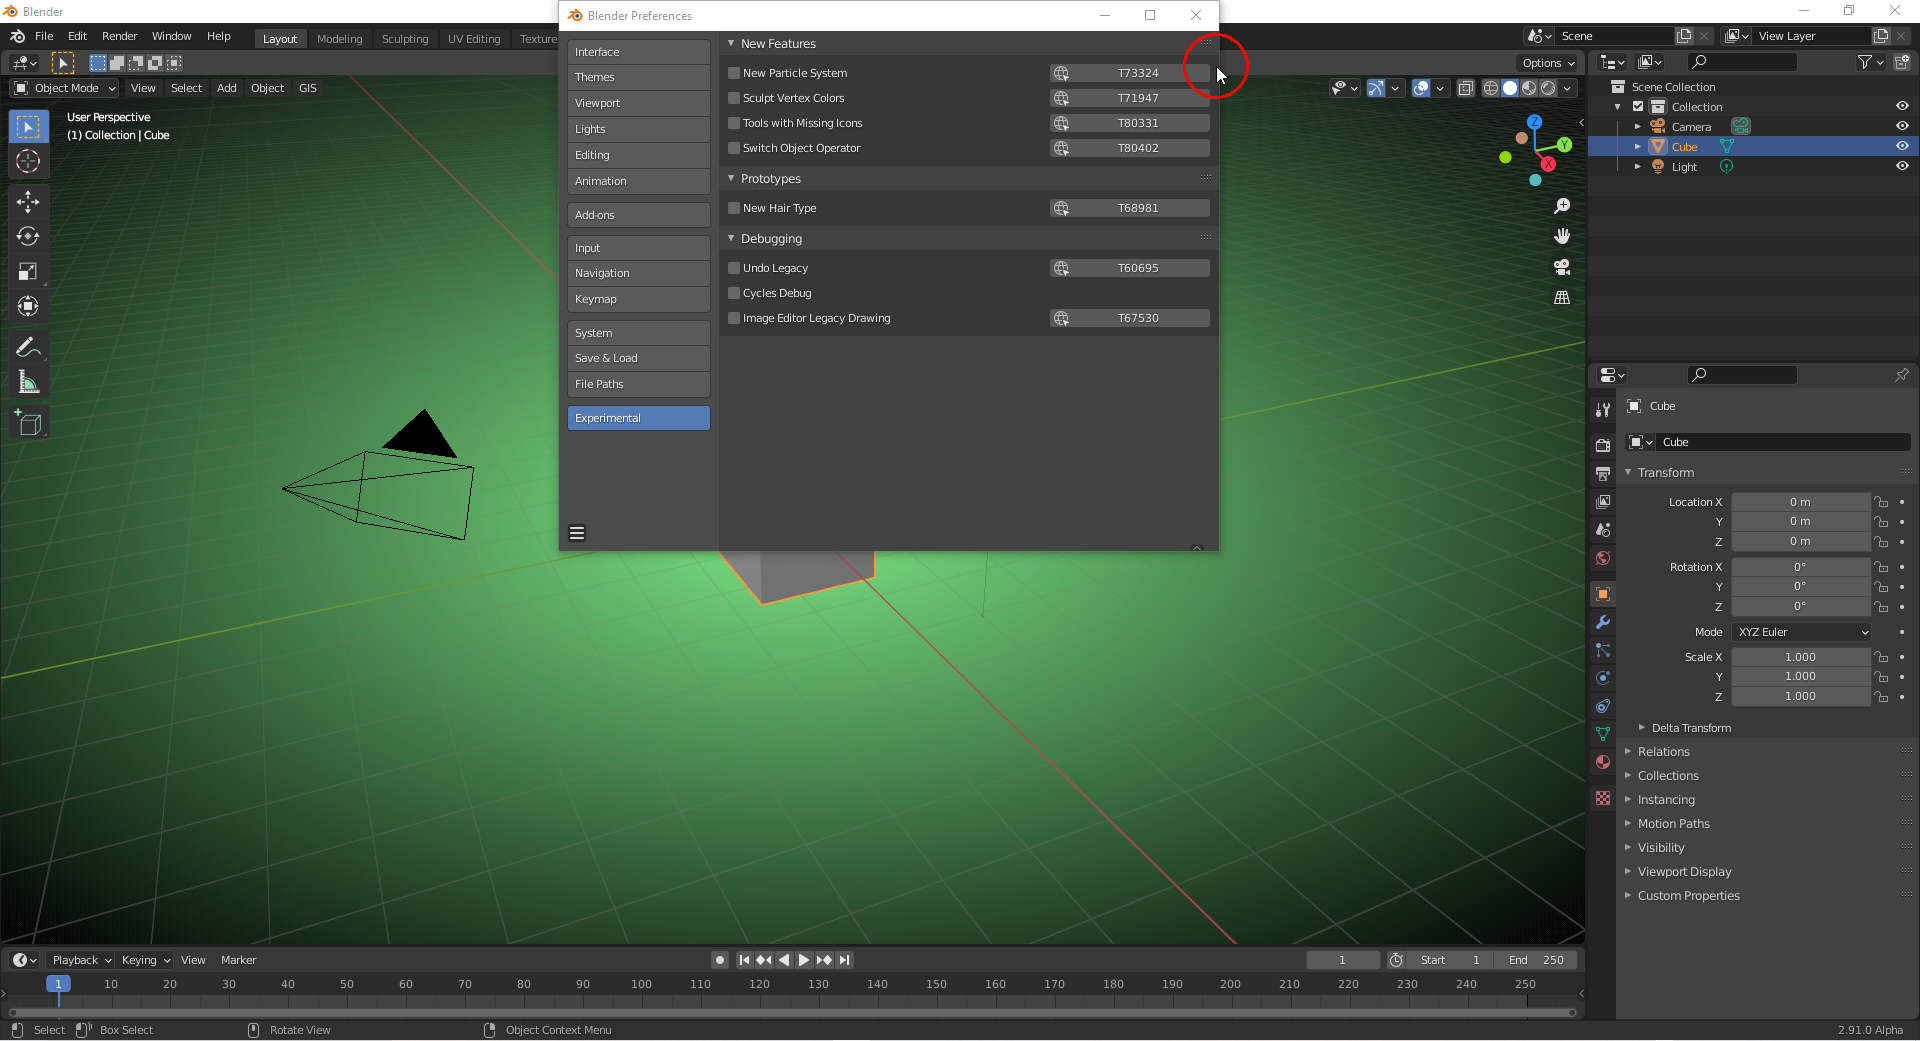Open the Material properties tab
The height and width of the screenshot is (1041, 1920).
point(1603,762)
